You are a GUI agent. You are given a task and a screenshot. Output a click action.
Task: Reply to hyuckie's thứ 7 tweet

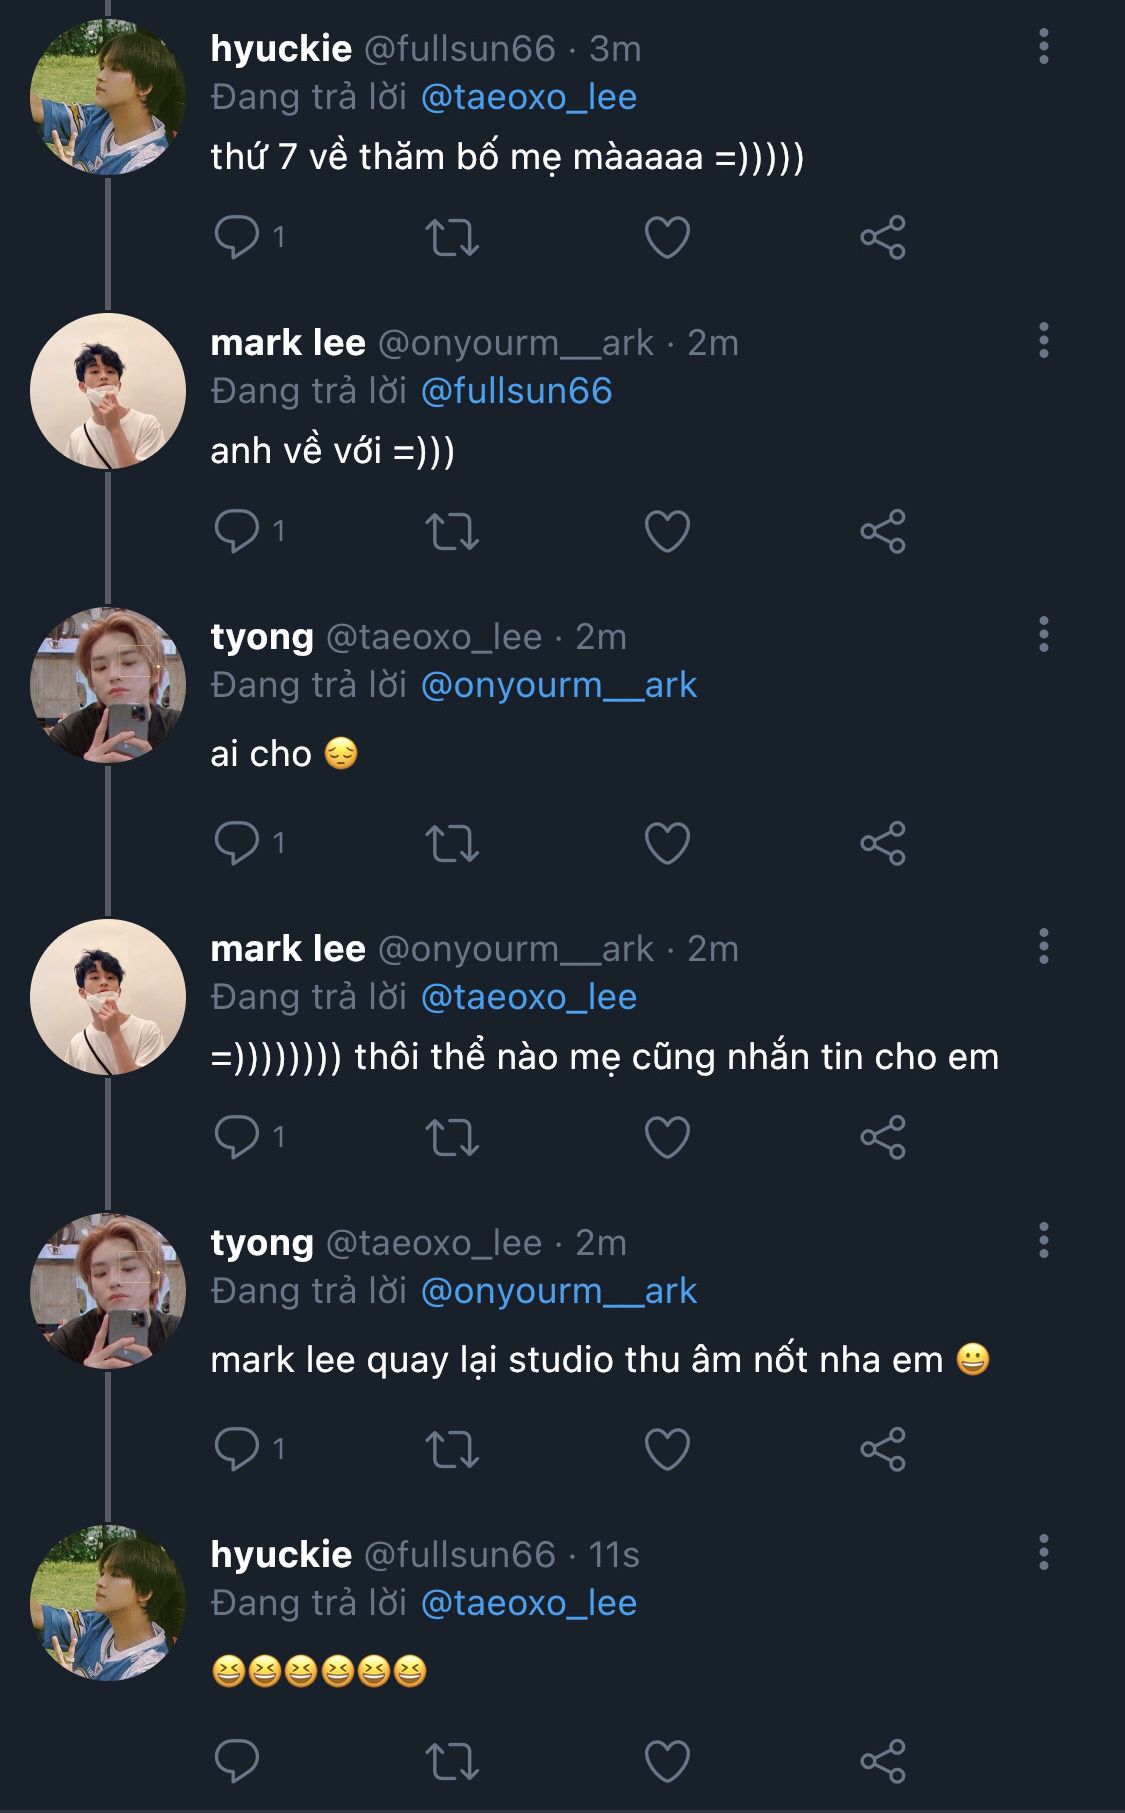pyautogui.click(x=237, y=237)
